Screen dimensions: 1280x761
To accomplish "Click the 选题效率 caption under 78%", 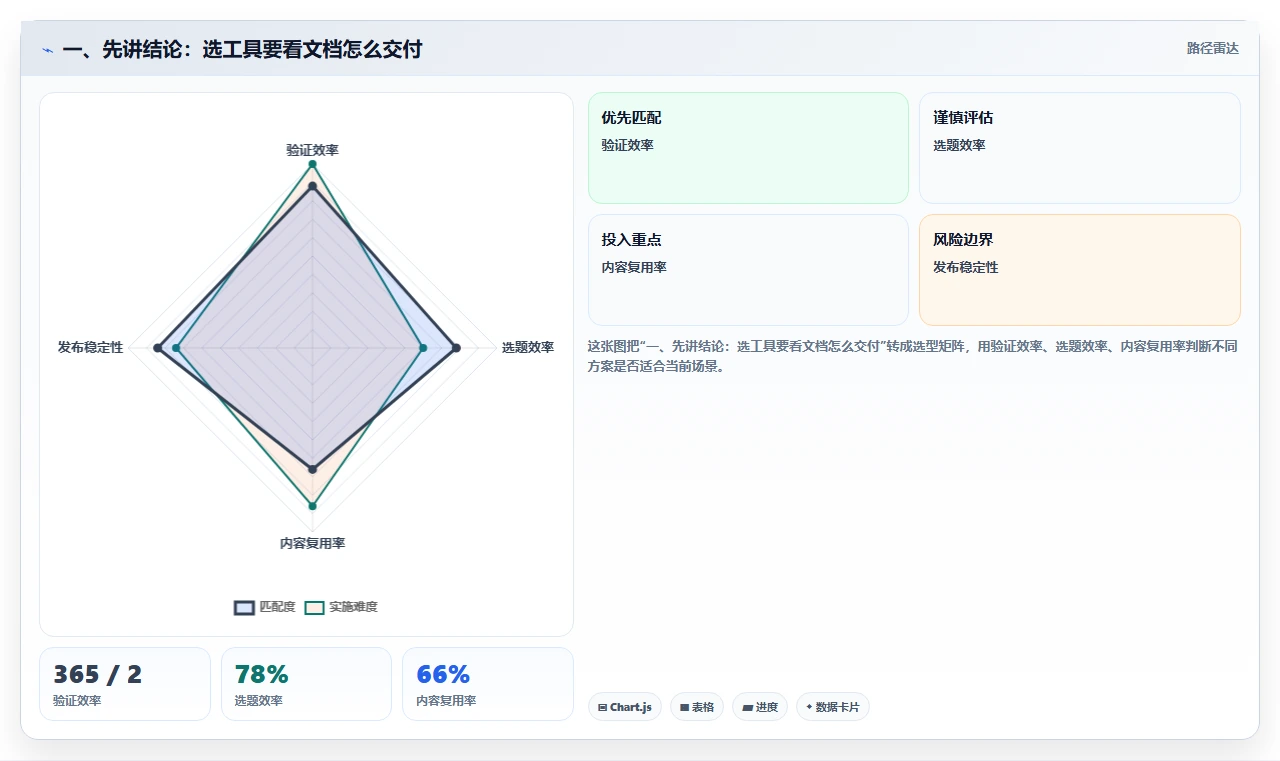I will [x=259, y=701].
